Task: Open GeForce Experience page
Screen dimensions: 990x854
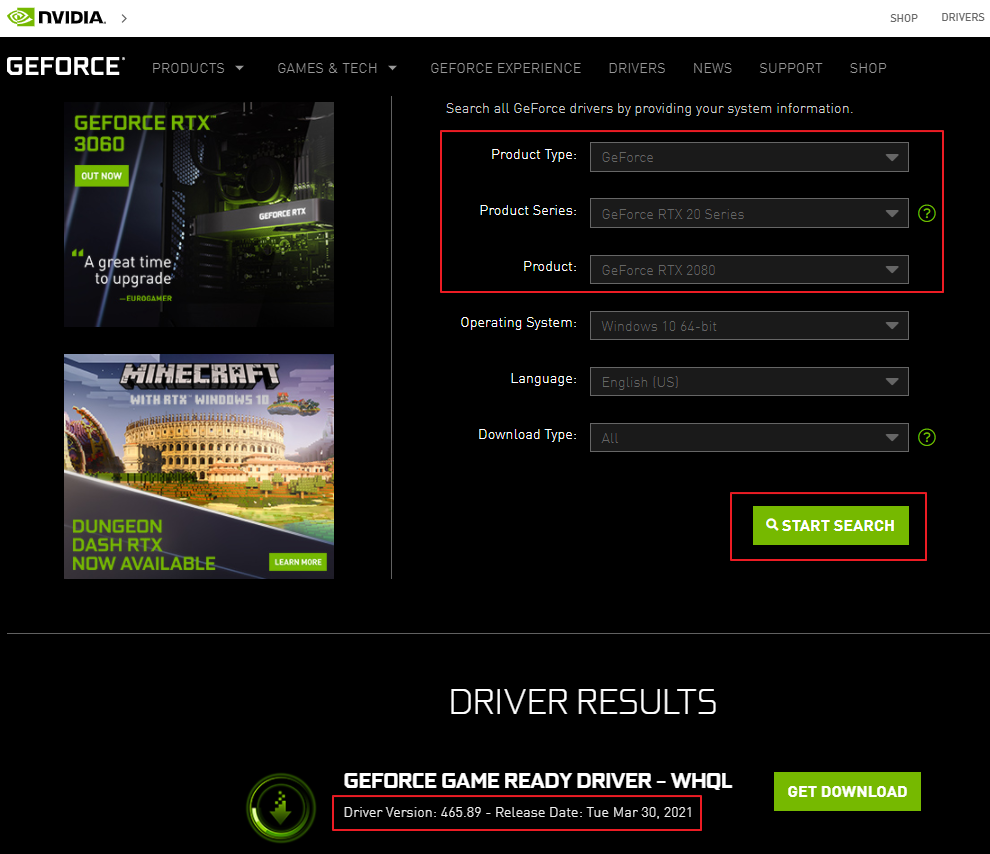Action: tap(506, 68)
